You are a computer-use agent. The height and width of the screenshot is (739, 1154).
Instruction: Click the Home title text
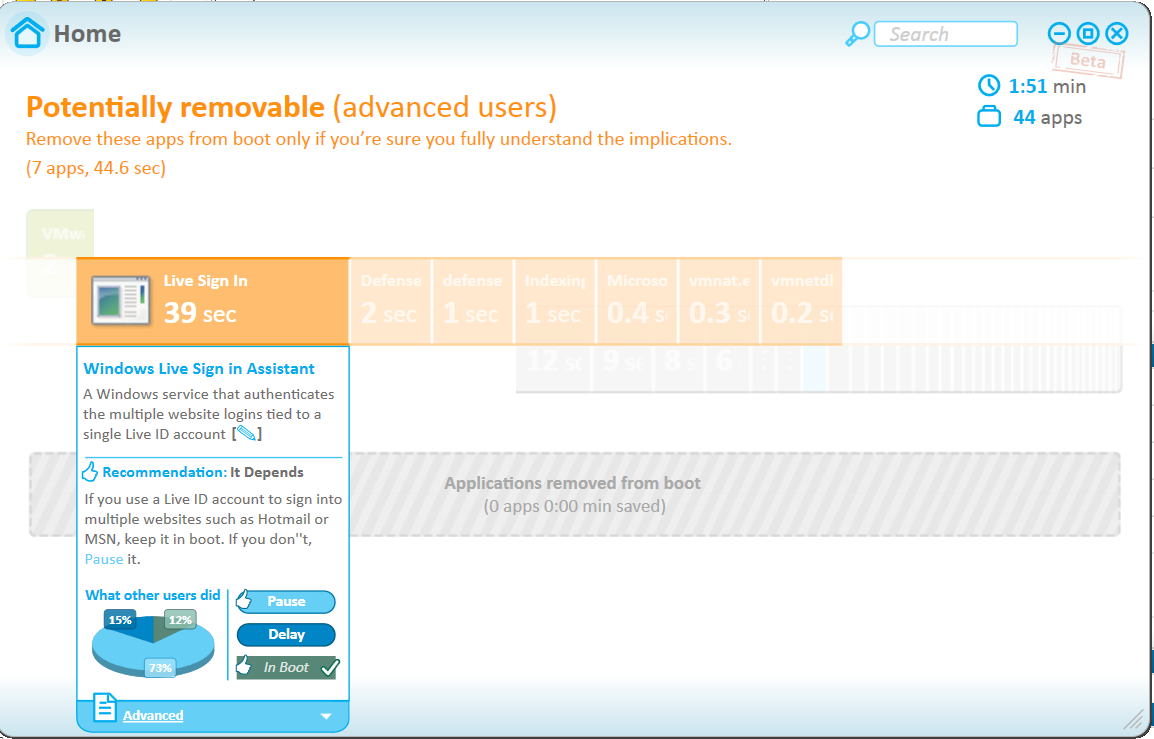coord(87,34)
